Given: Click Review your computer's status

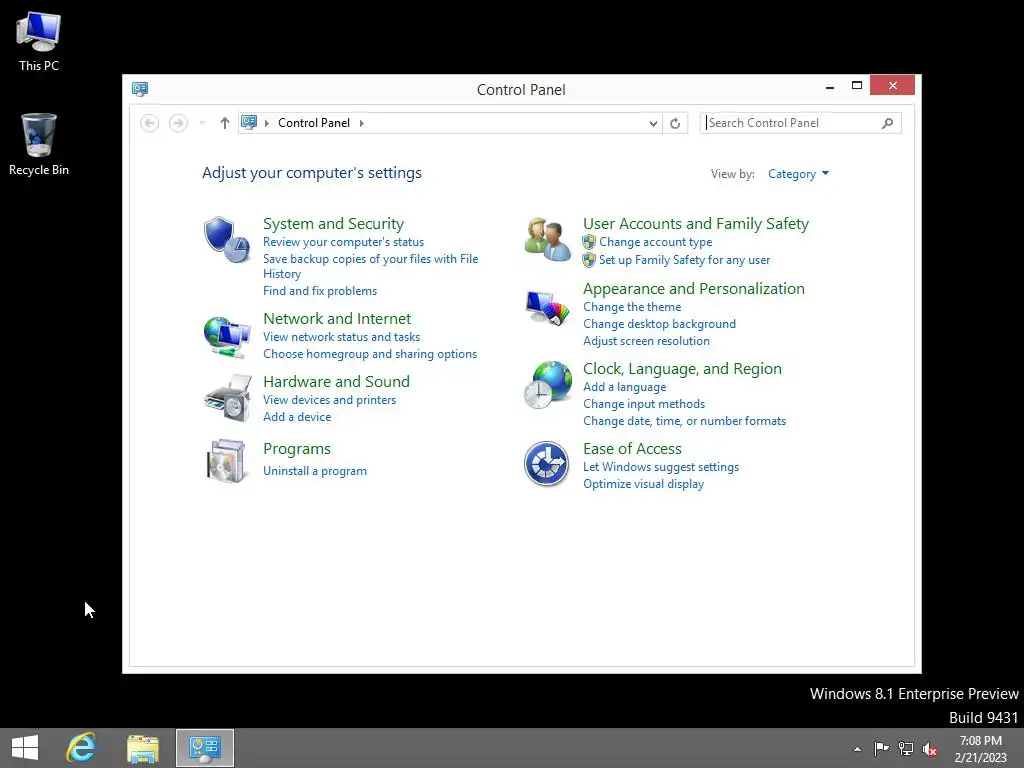Looking at the screenshot, I should (344, 242).
